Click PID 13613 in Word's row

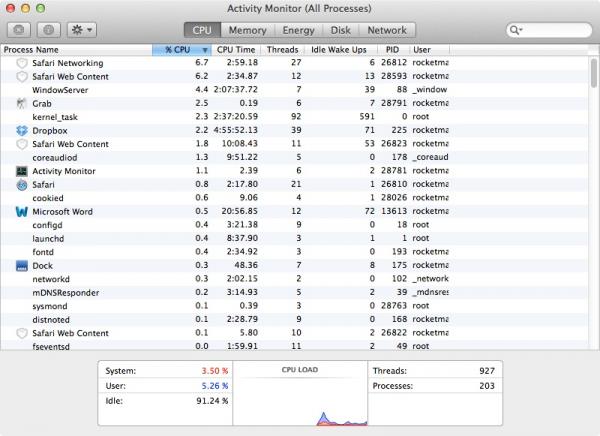coord(394,211)
